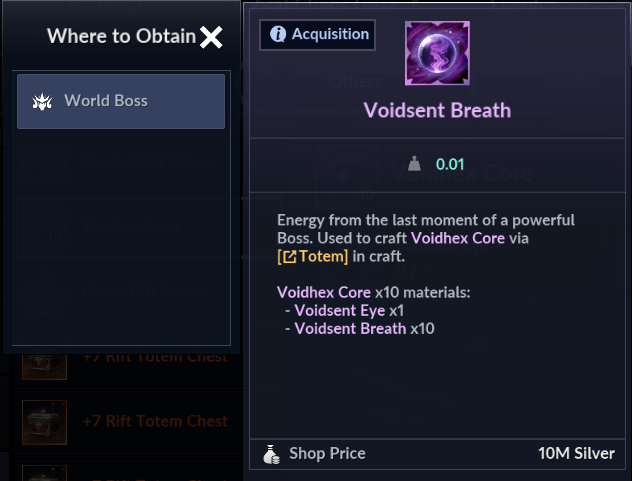Click the info icon beside Acquisition
Viewport: 632px width, 481px height.
(278, 35)
